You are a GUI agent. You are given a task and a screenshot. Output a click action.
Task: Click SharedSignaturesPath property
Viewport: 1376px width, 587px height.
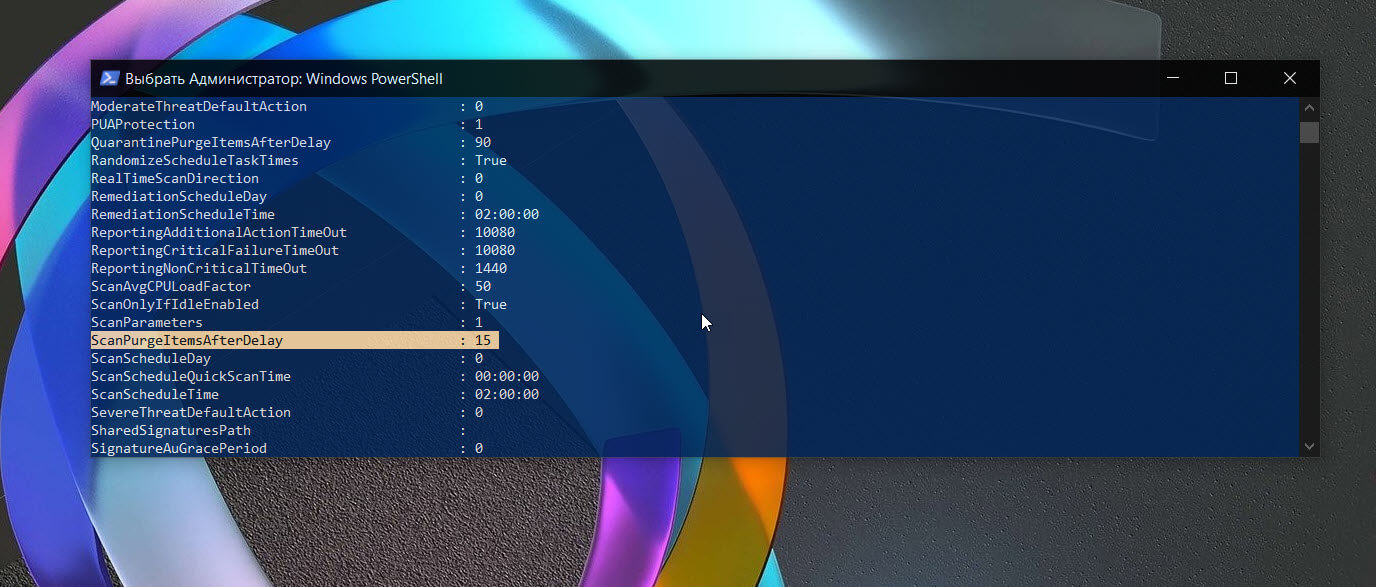171,430
